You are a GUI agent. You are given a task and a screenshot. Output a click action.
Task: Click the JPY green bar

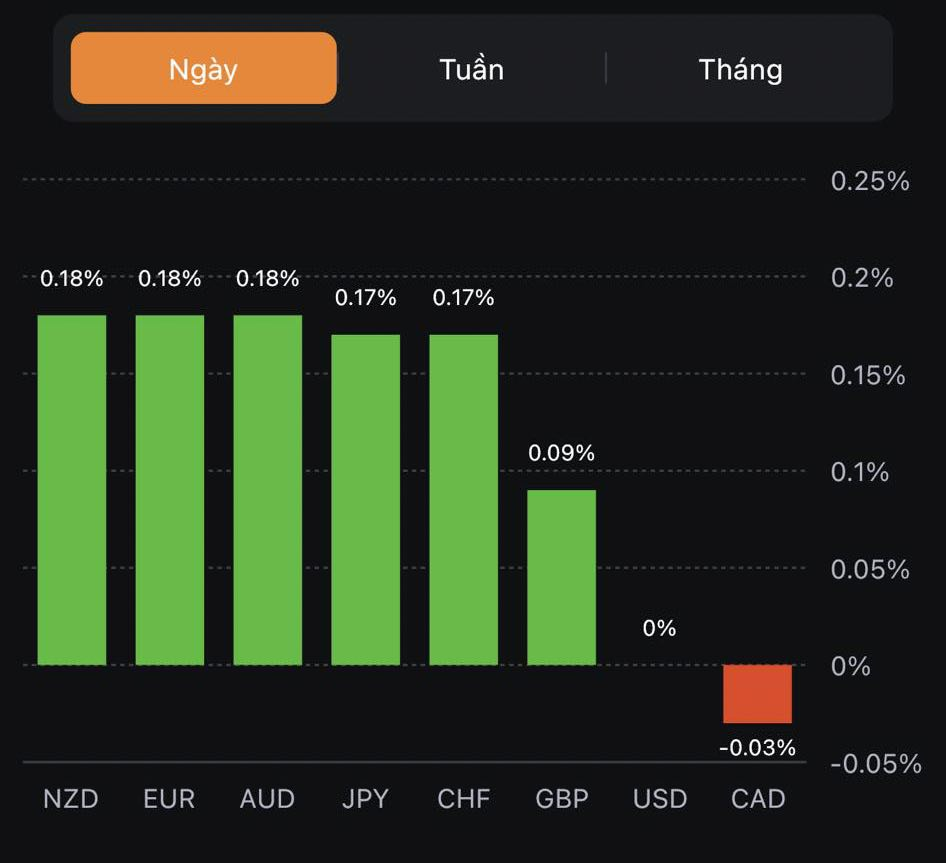[366, 500]
